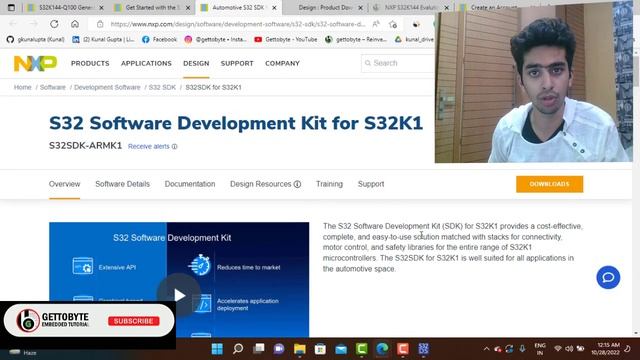Select the Training tab
The image size is (640, 360).
329,184
